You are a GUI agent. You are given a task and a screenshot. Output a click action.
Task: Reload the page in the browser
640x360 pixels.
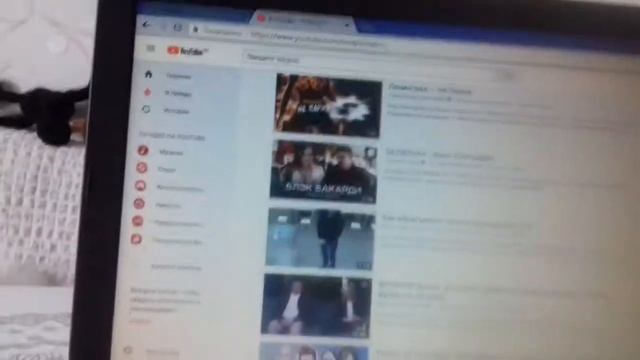[178, 27]
